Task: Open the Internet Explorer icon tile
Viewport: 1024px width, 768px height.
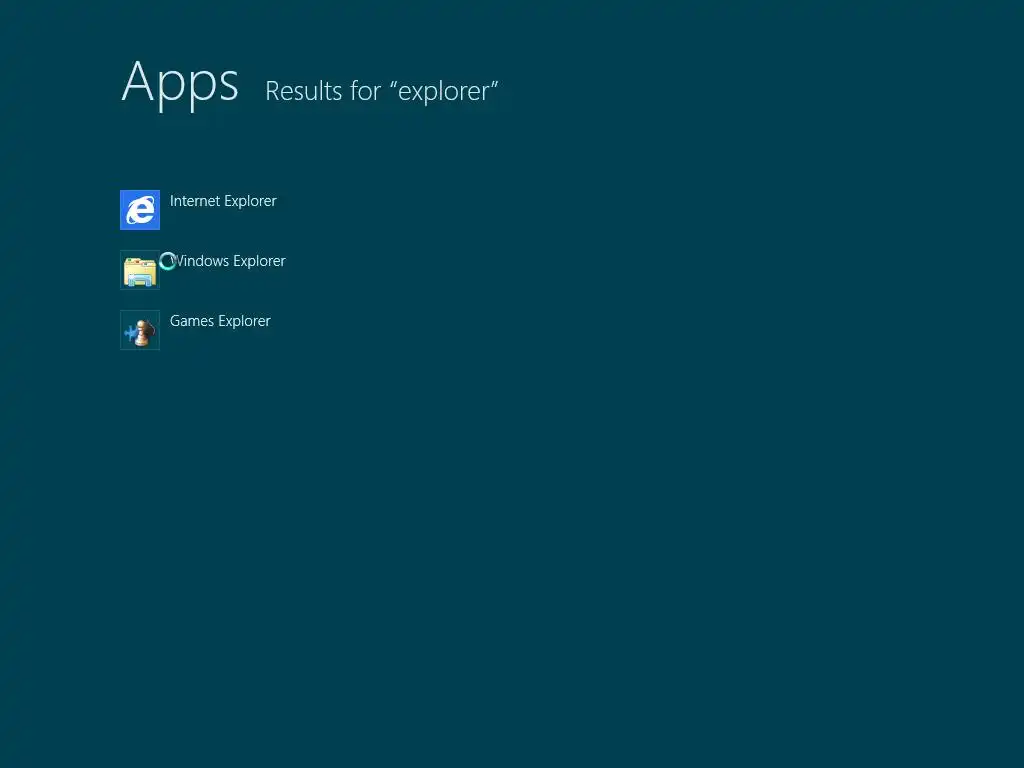Action: point(140,210)
